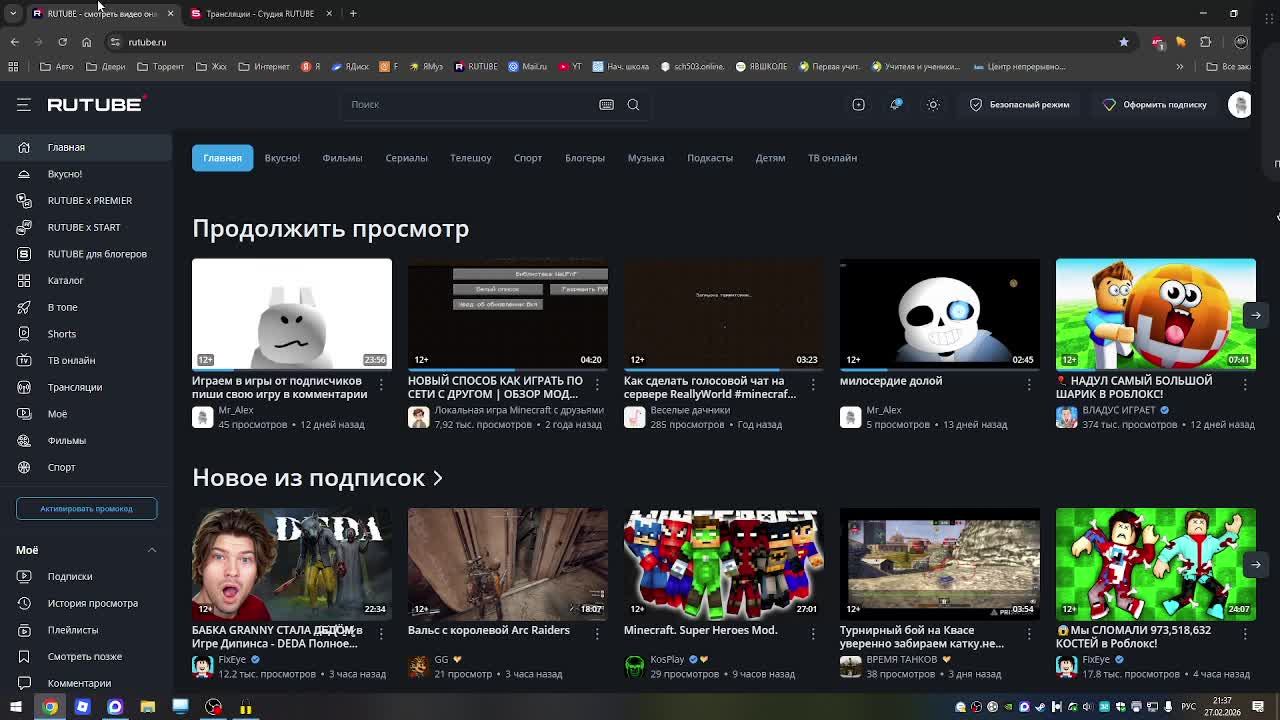Open Моё in the sidebar
Image resolution: width=1280 pixels, height=720 pixels.
[86, 414]
